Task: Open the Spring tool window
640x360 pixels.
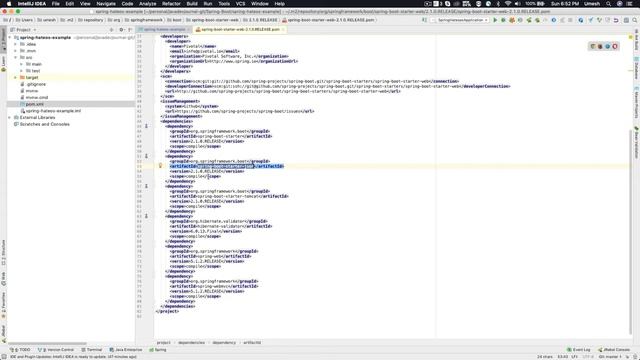Action: [x=158, y=350]
